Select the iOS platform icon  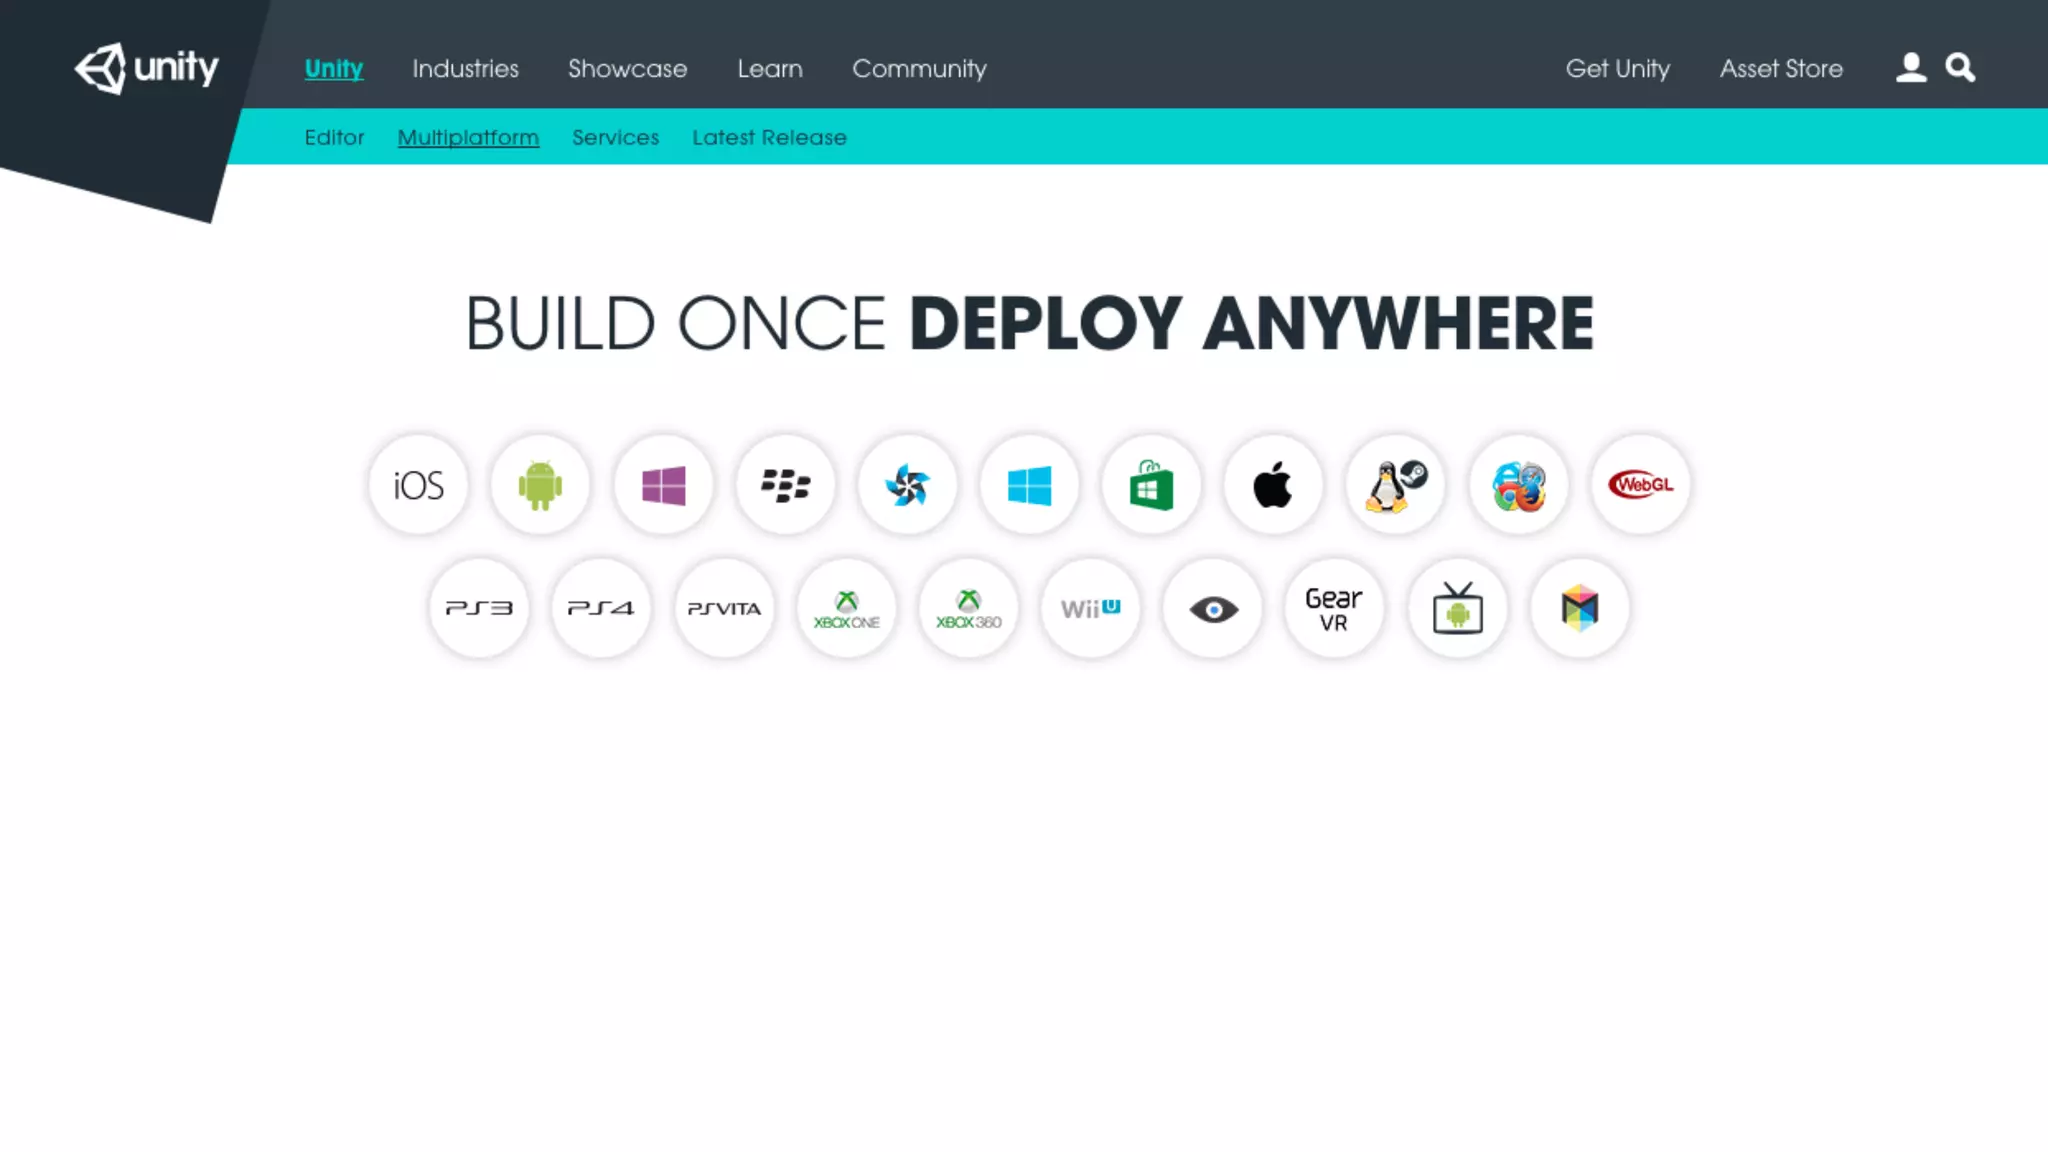pos(418,485)
